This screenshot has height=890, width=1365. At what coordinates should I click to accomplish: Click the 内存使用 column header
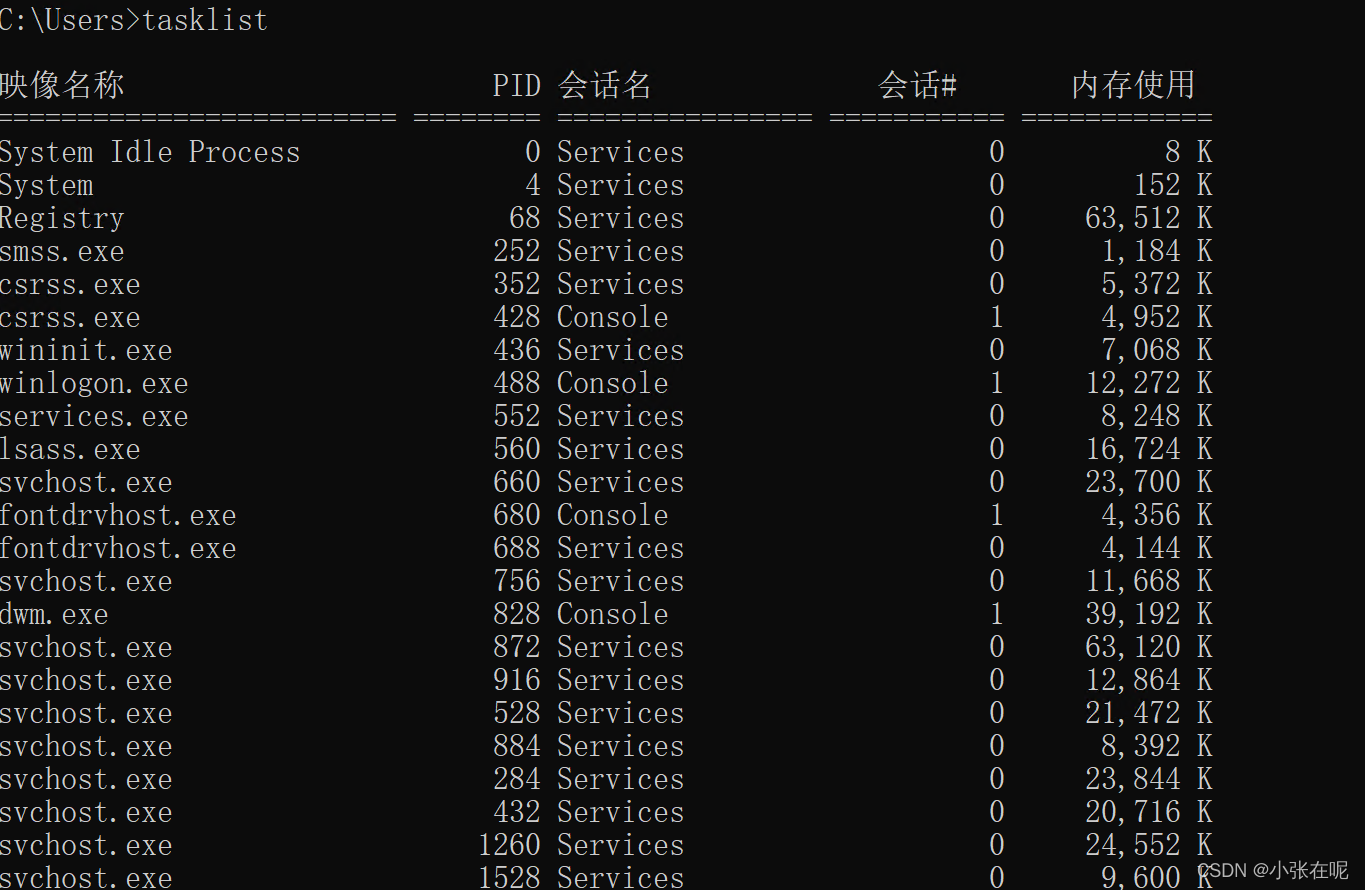(x=1133, y=85)
